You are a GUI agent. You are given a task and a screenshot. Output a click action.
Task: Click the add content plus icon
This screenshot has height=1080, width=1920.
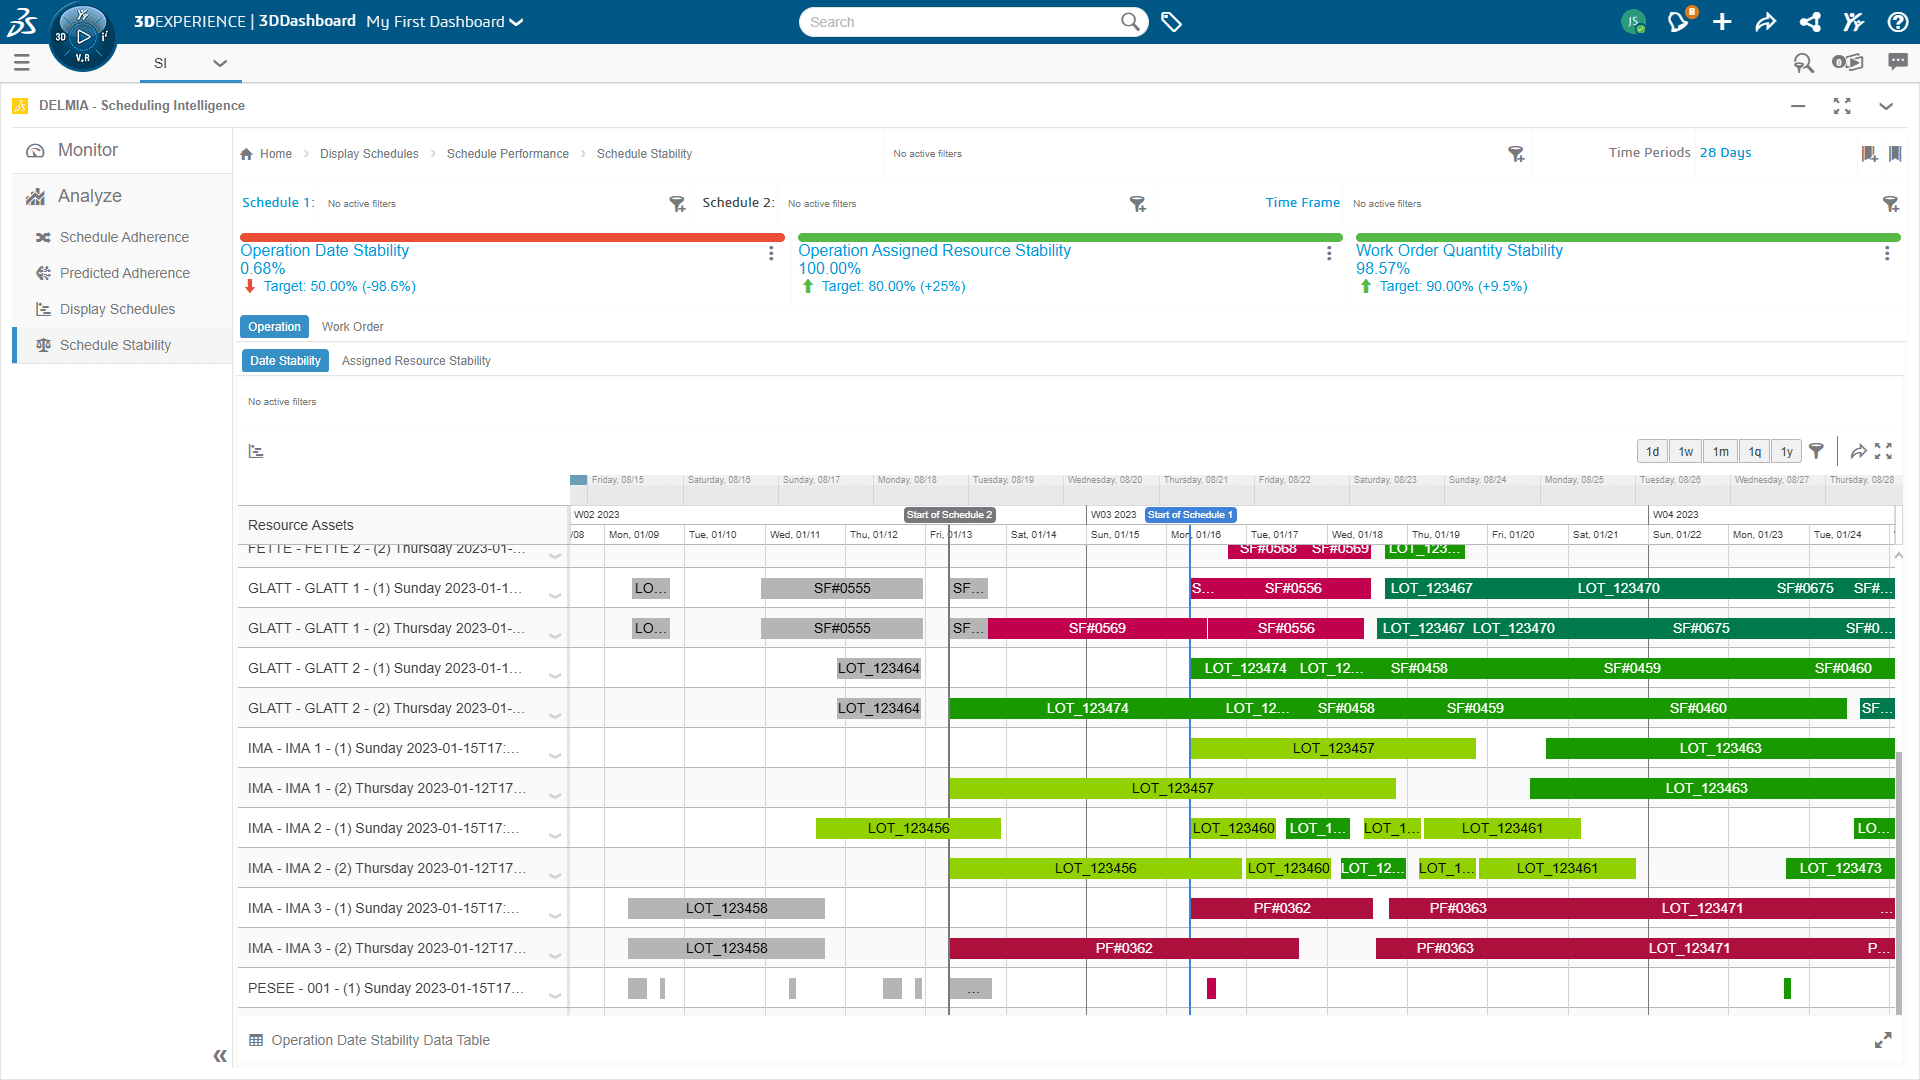click(1722, 21)
